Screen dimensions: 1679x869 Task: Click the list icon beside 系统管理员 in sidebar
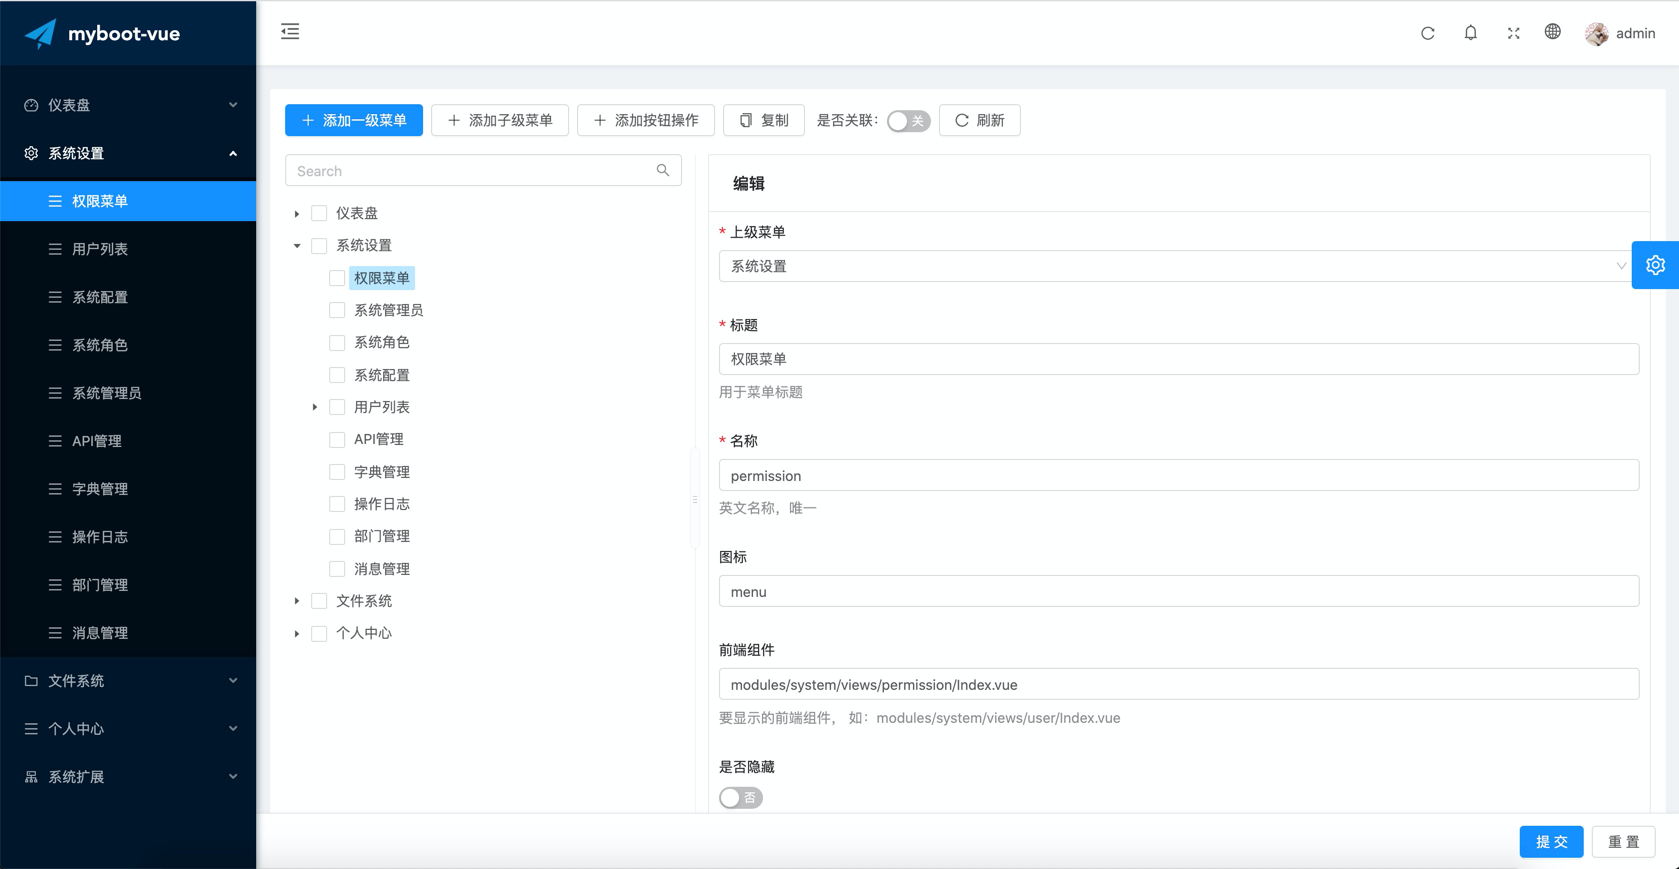55,393
